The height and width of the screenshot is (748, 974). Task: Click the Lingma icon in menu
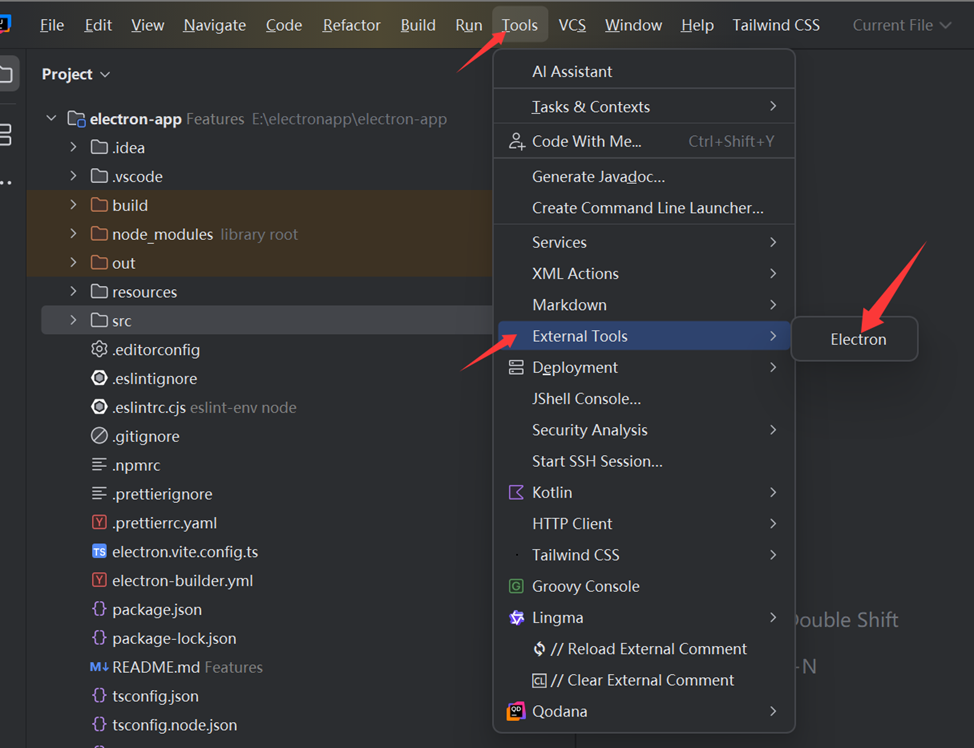pos(516,618)
